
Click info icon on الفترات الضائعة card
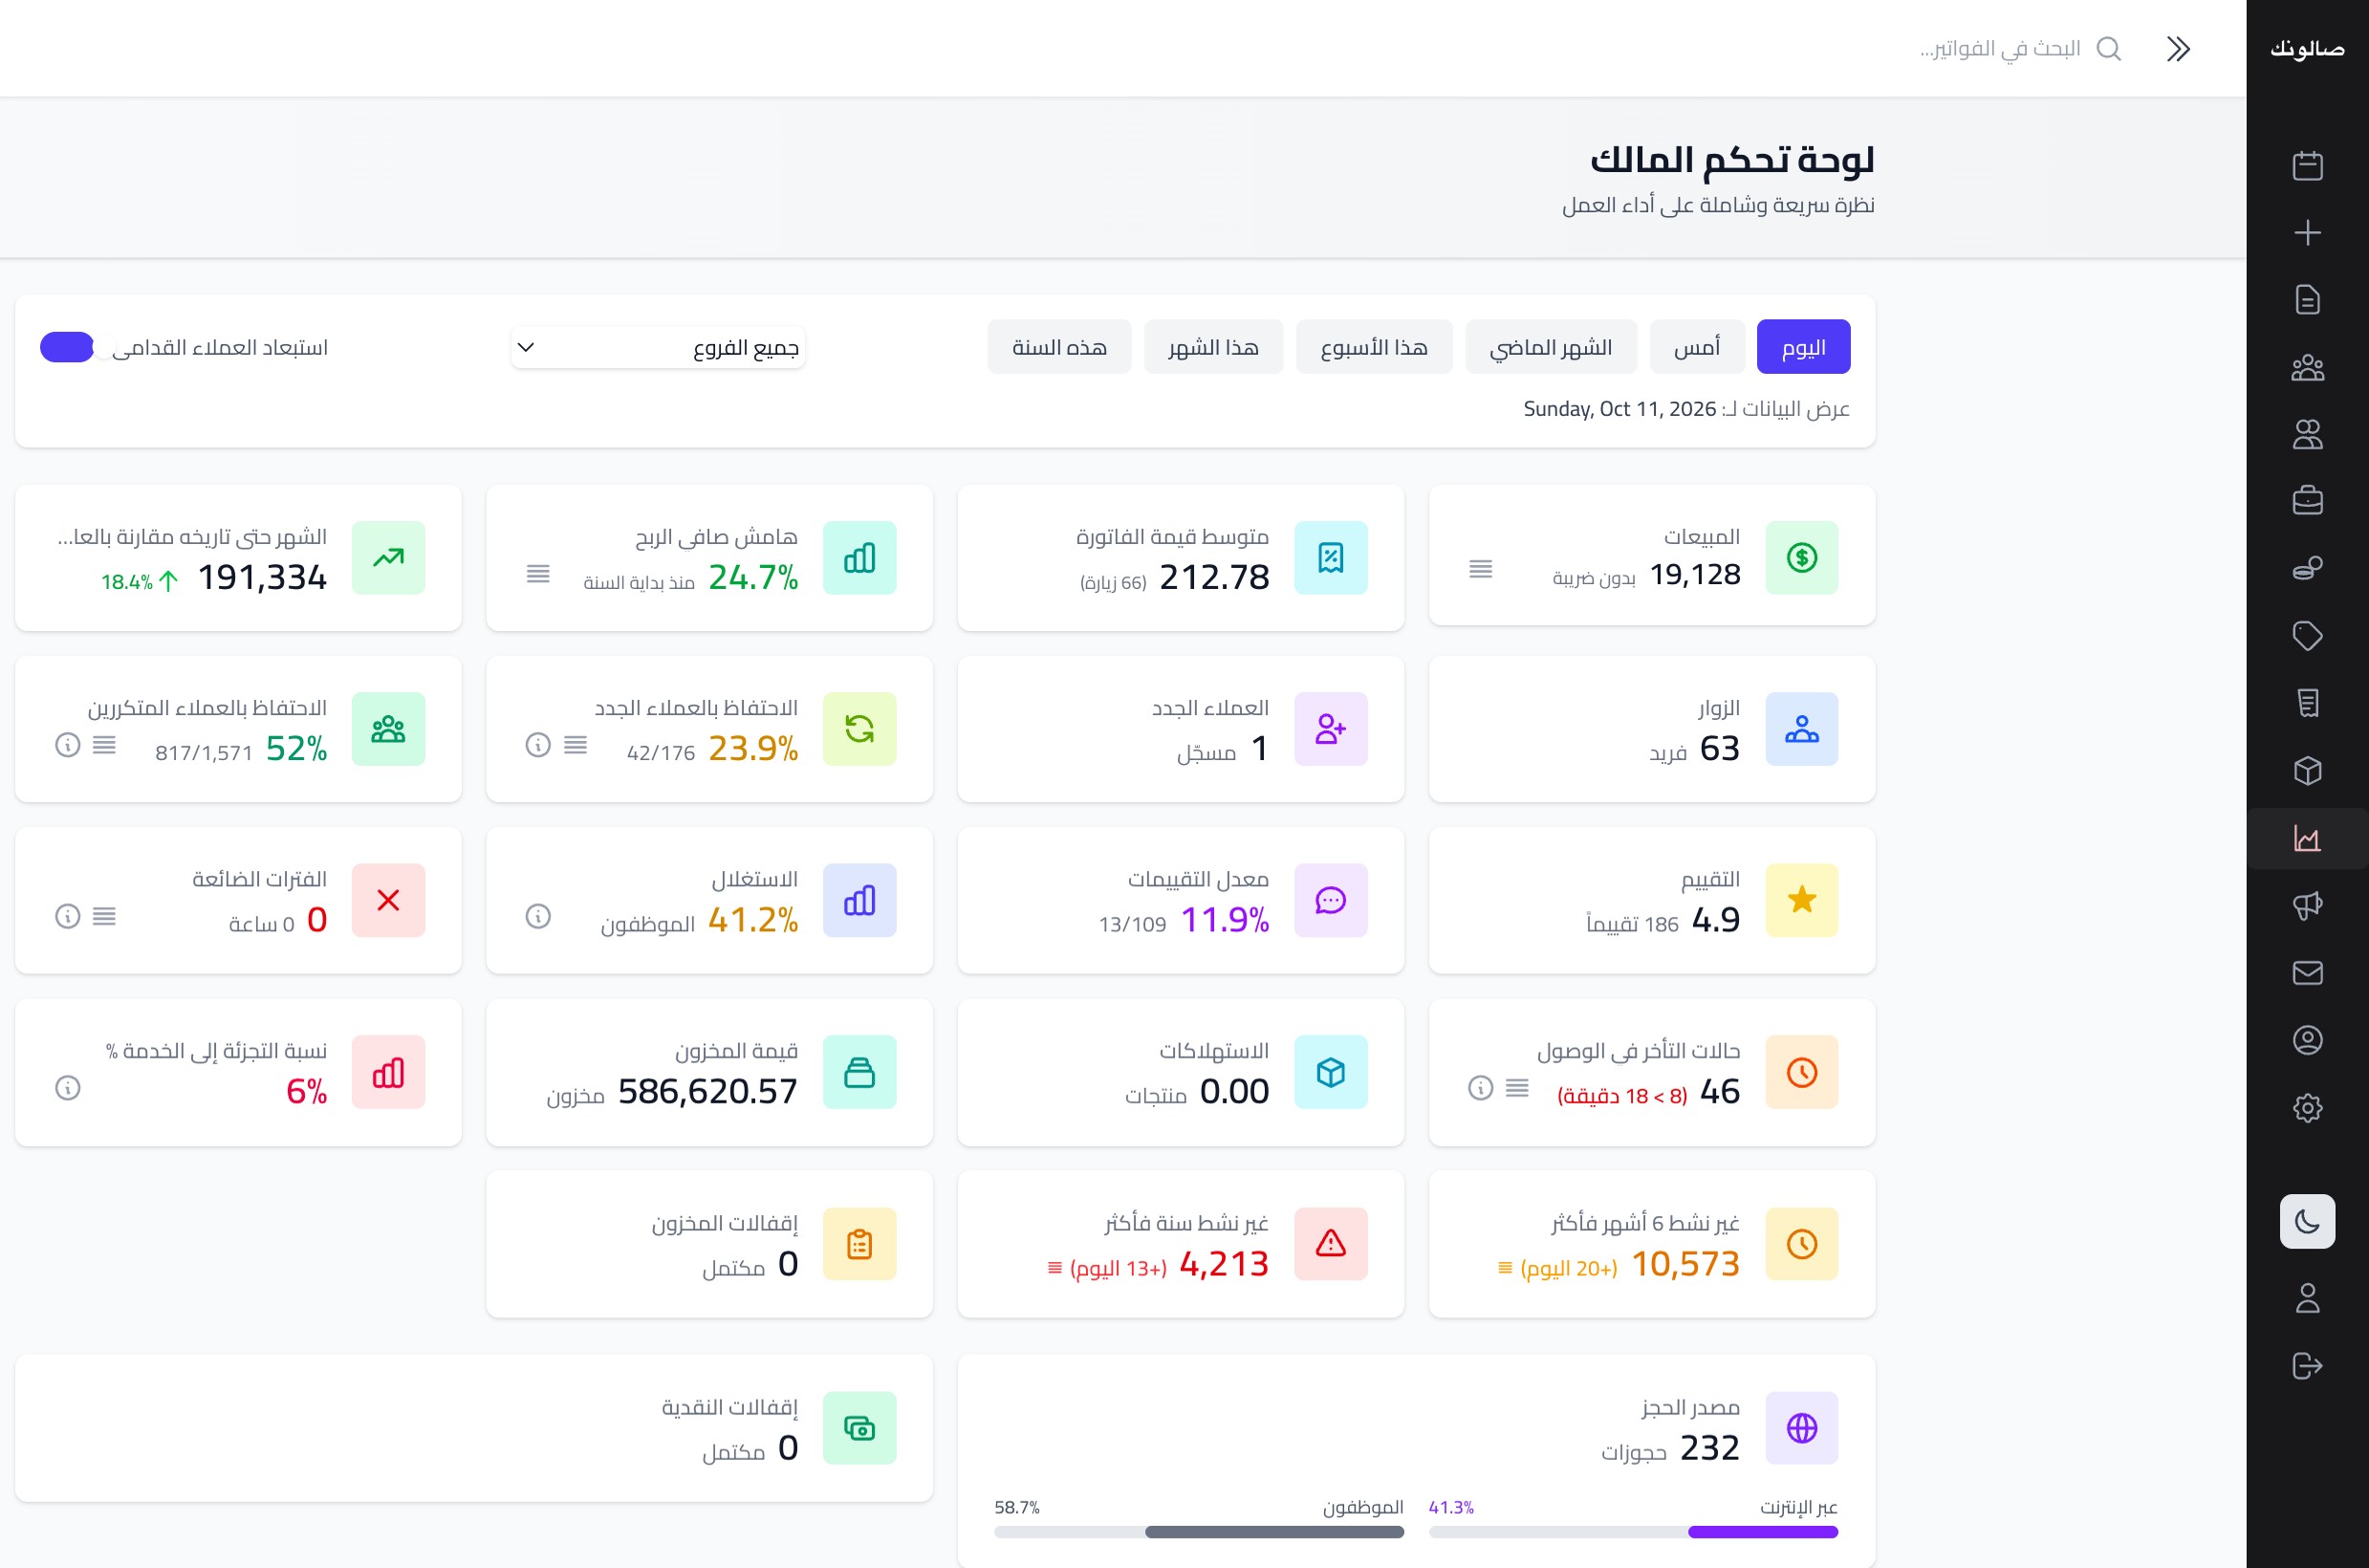[67, 916]
